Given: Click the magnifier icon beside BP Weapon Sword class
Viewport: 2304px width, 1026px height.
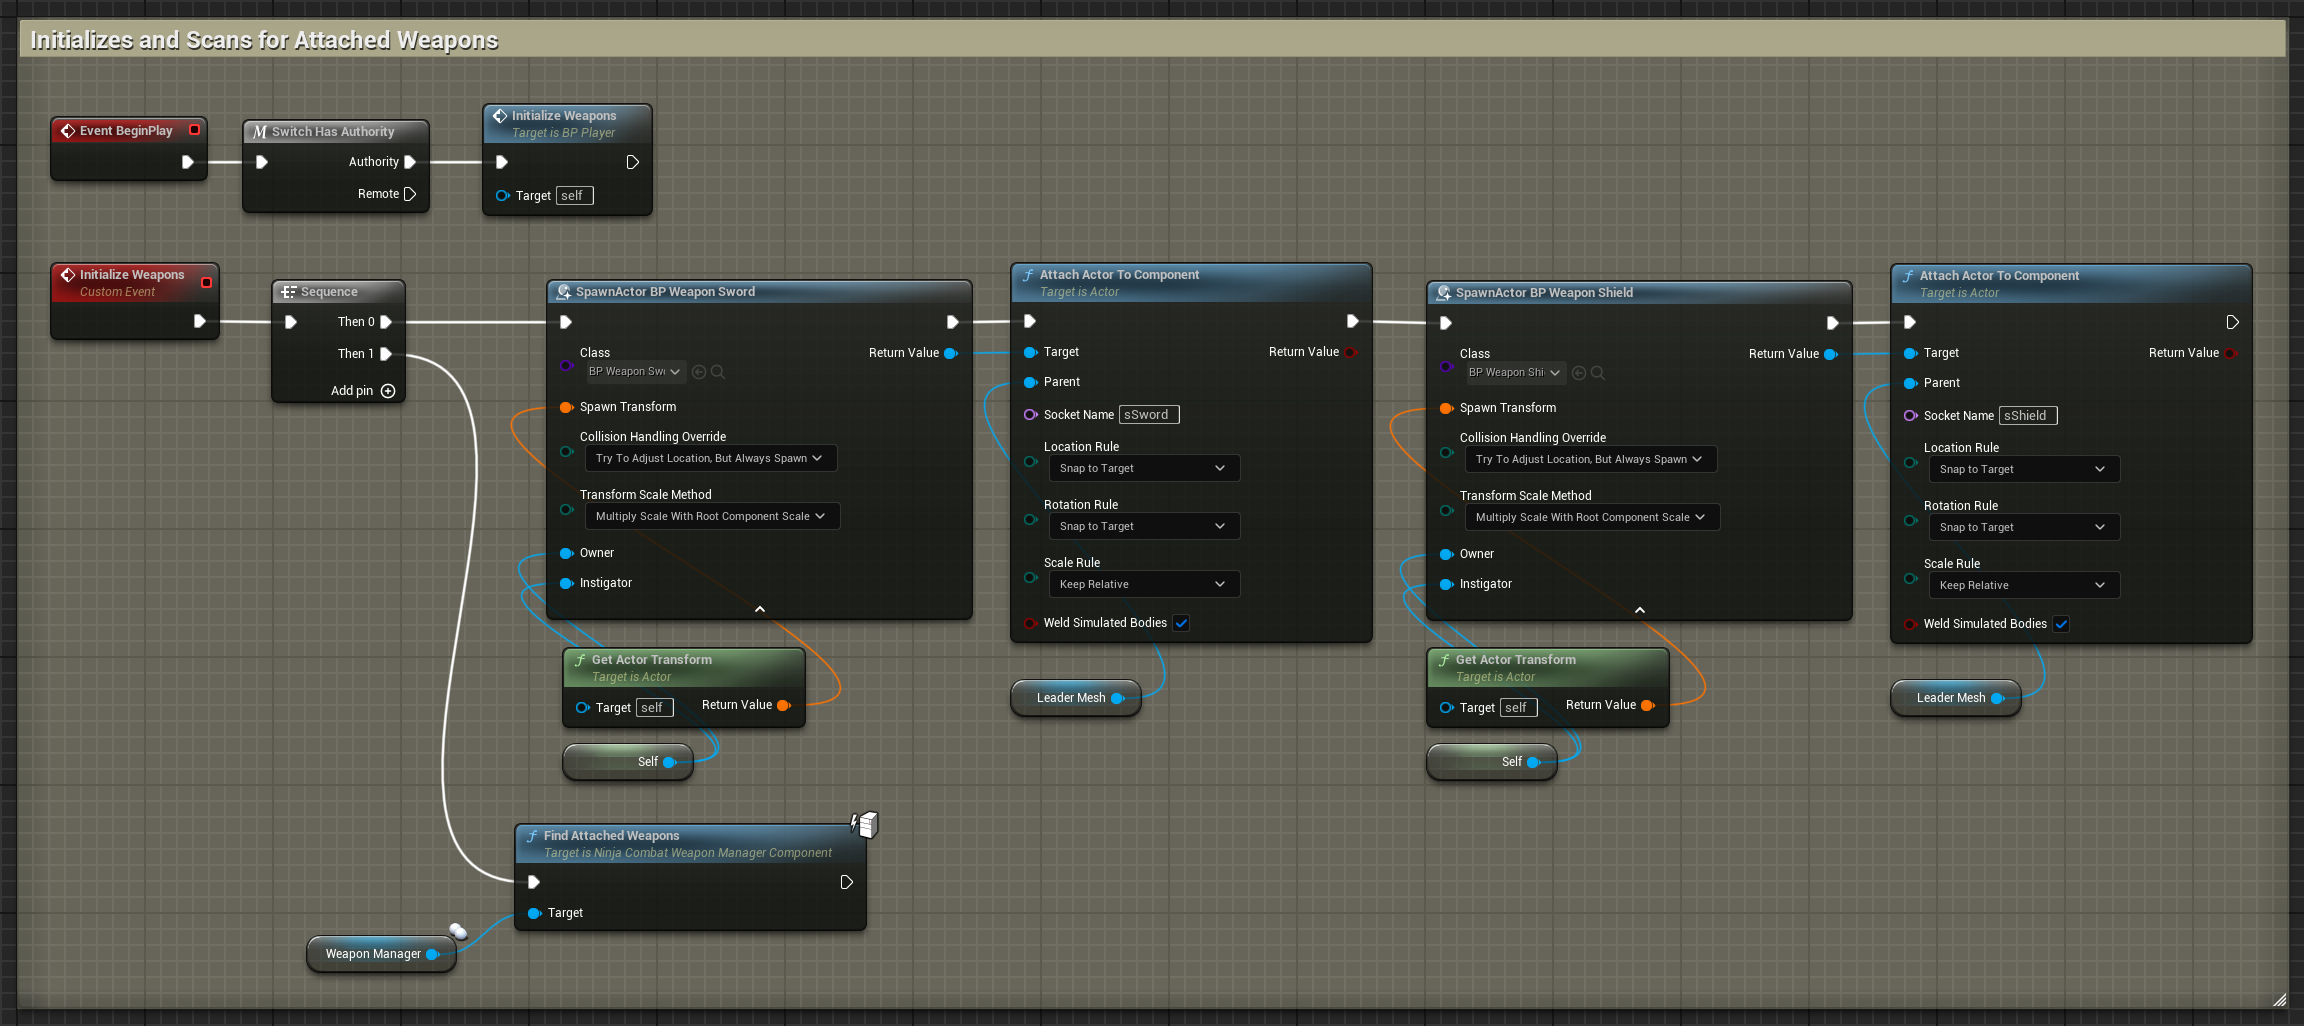Looking at the screenshot, I should click(718, 372).
